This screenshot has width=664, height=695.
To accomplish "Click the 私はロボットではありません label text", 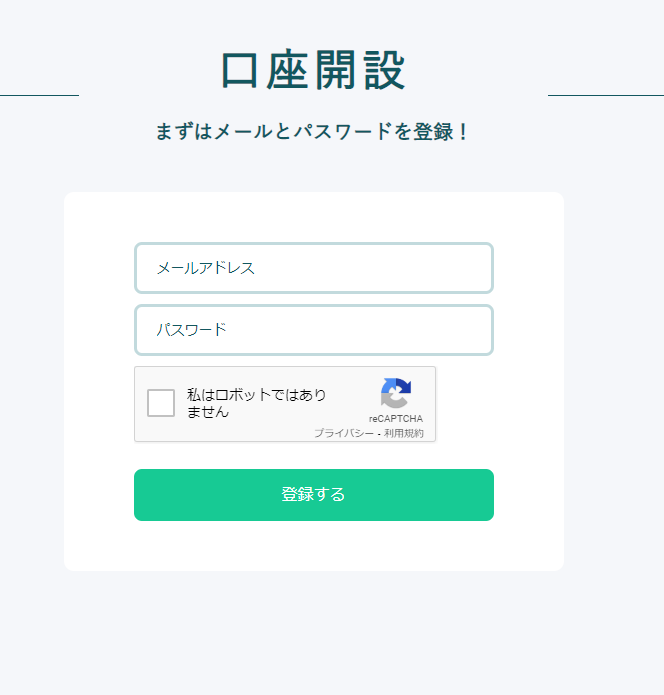I will [257, 403].
